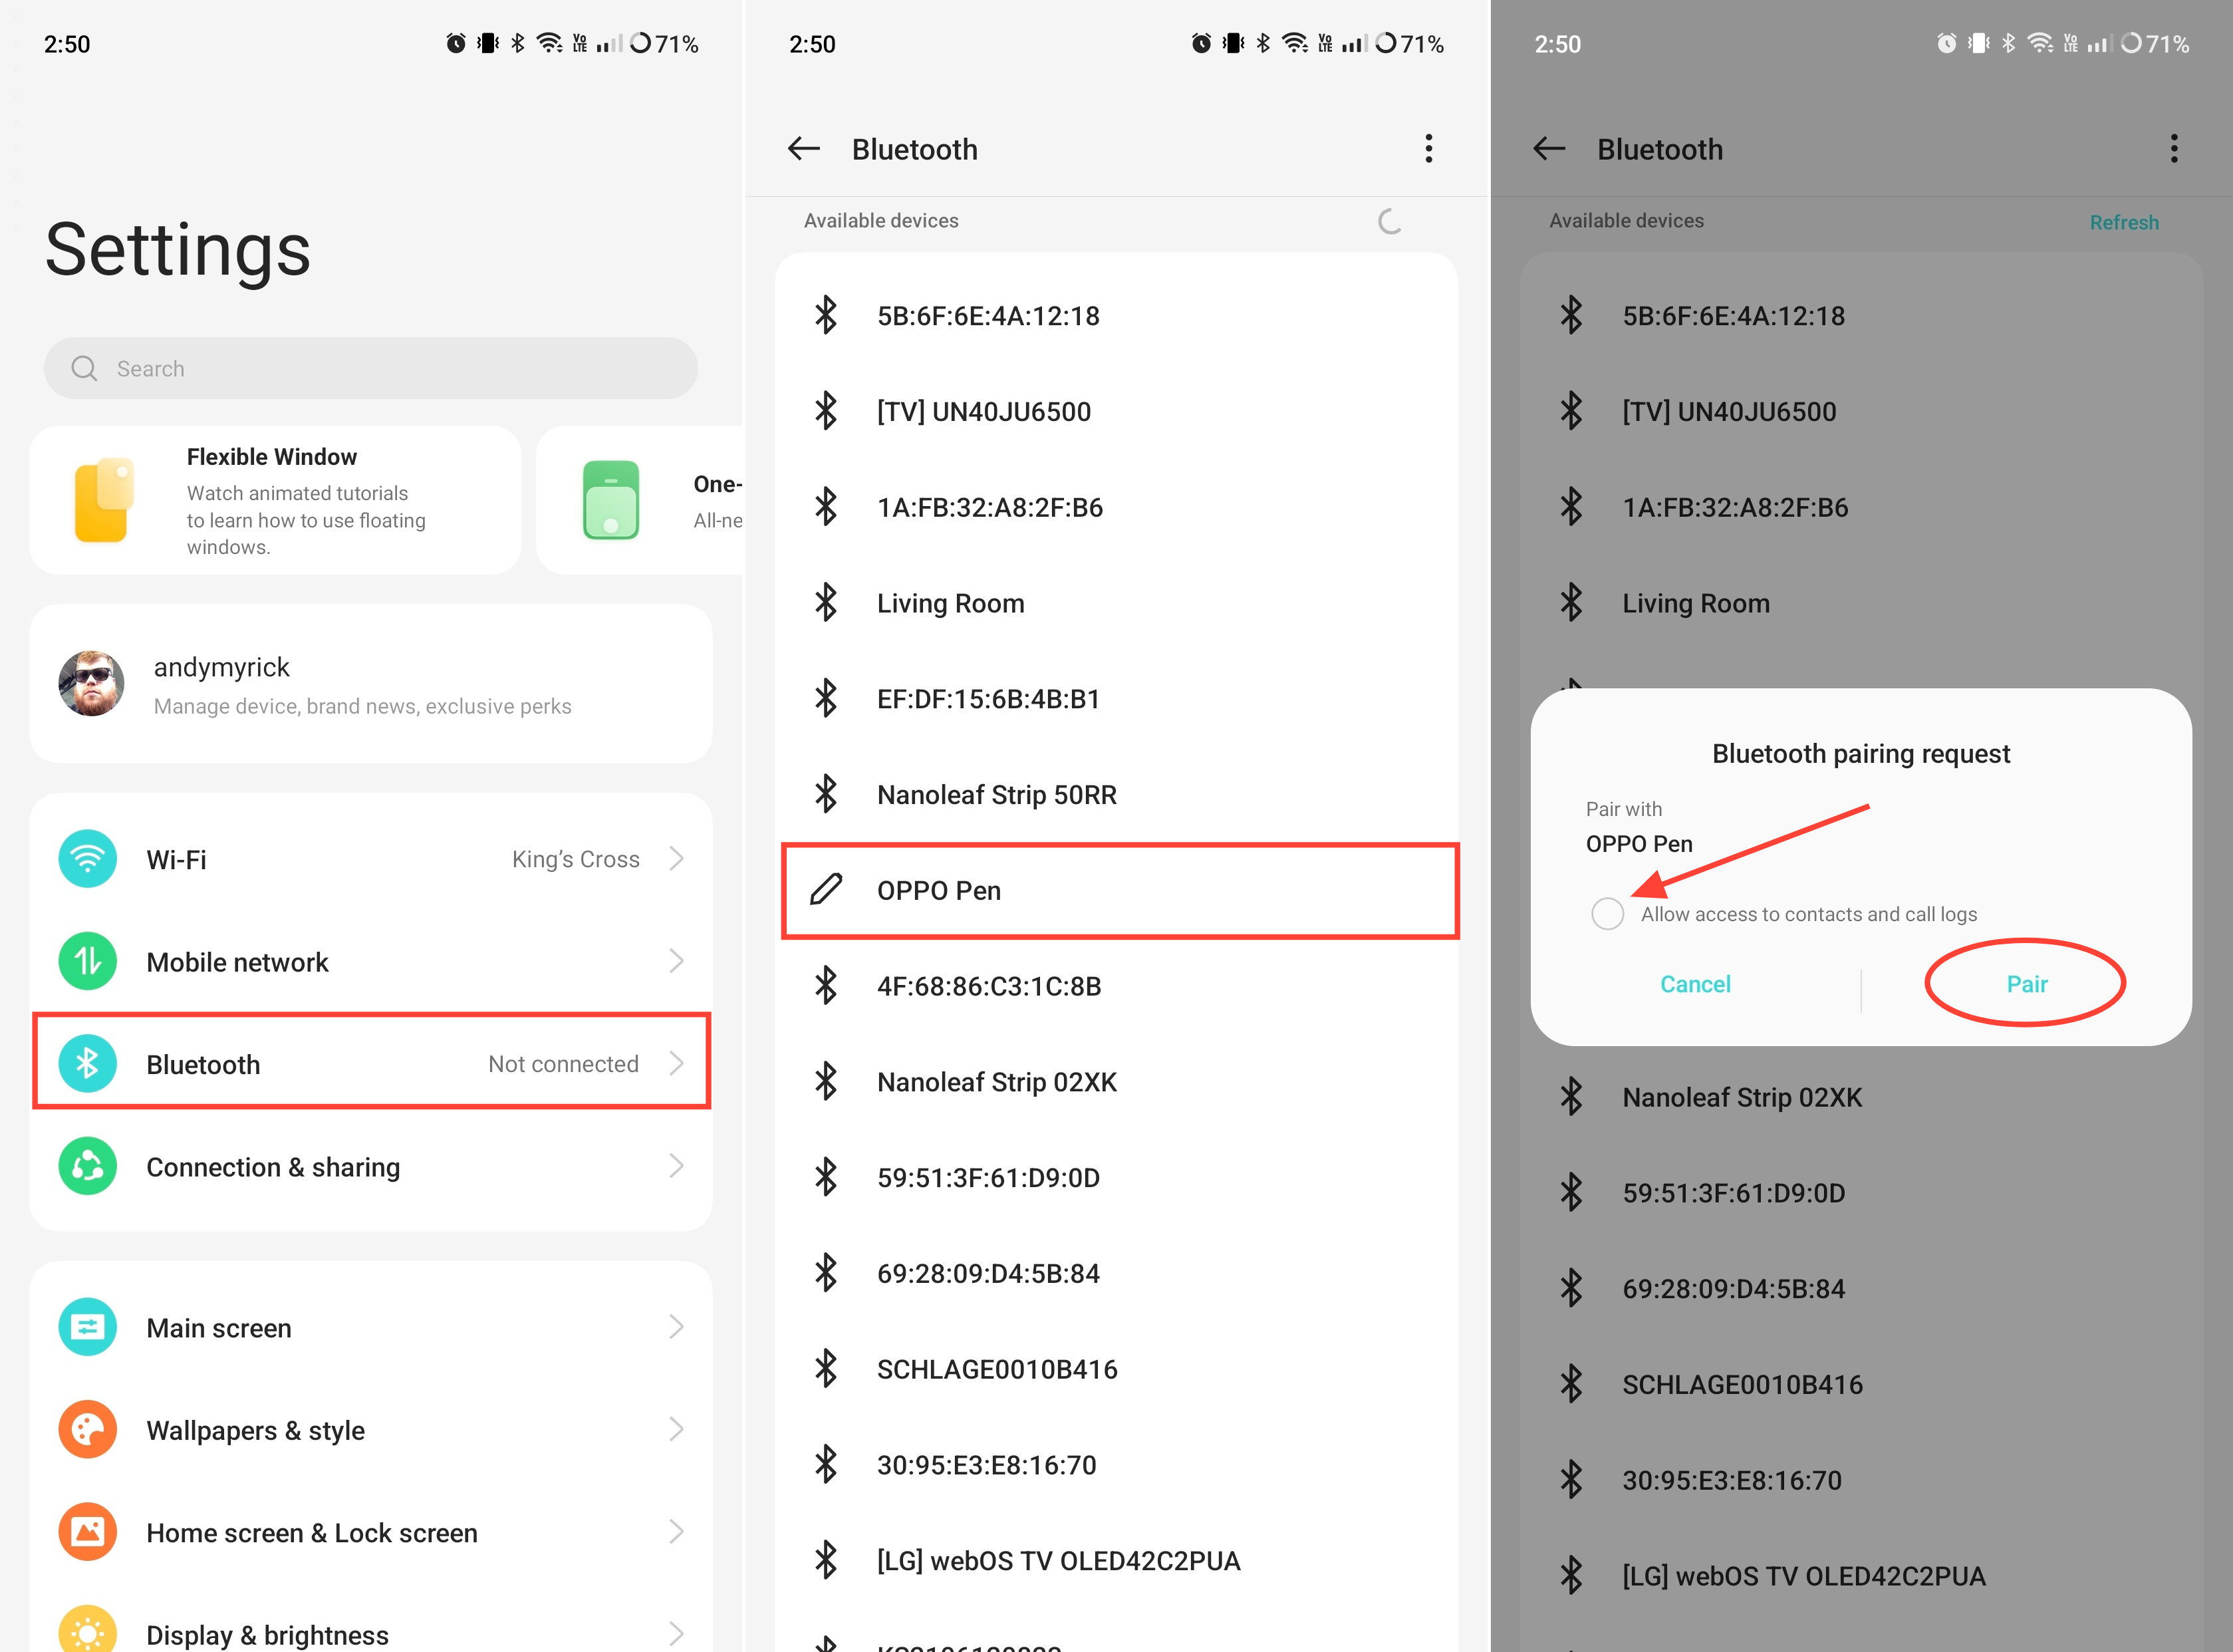Tap the Connection & sharing icon

(x=88, y=1167)
